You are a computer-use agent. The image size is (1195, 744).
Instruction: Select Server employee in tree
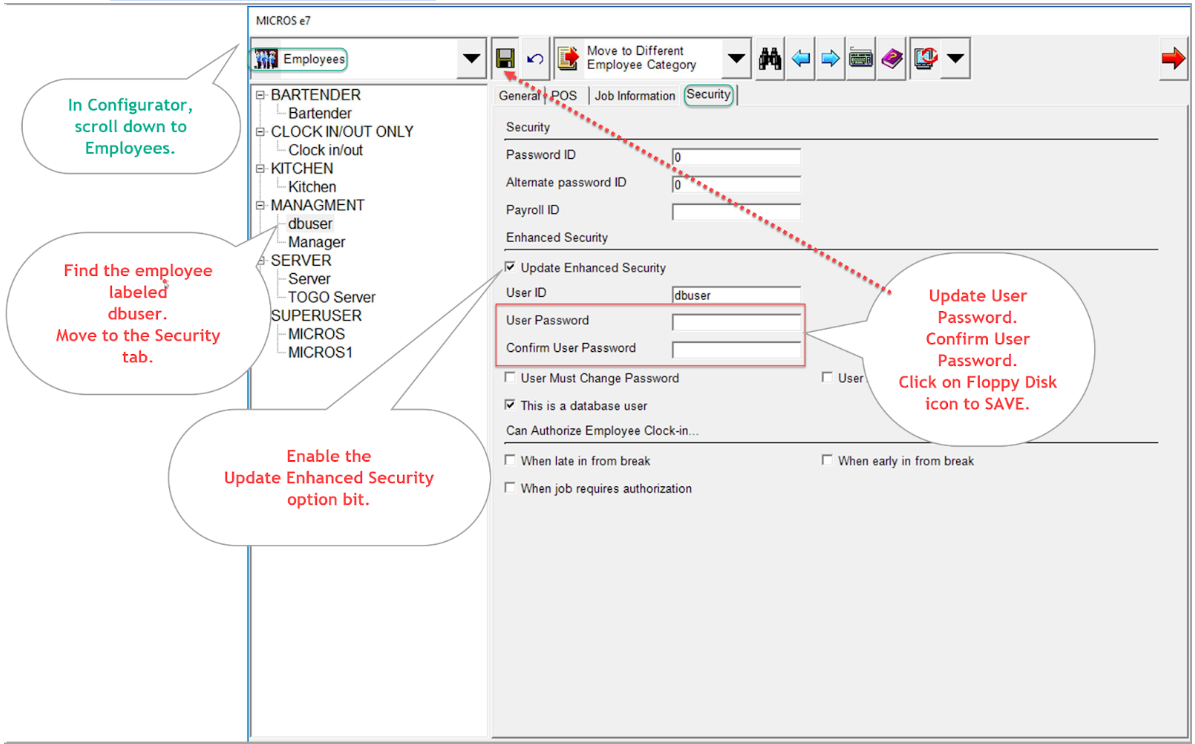click(x=309, y=279)
